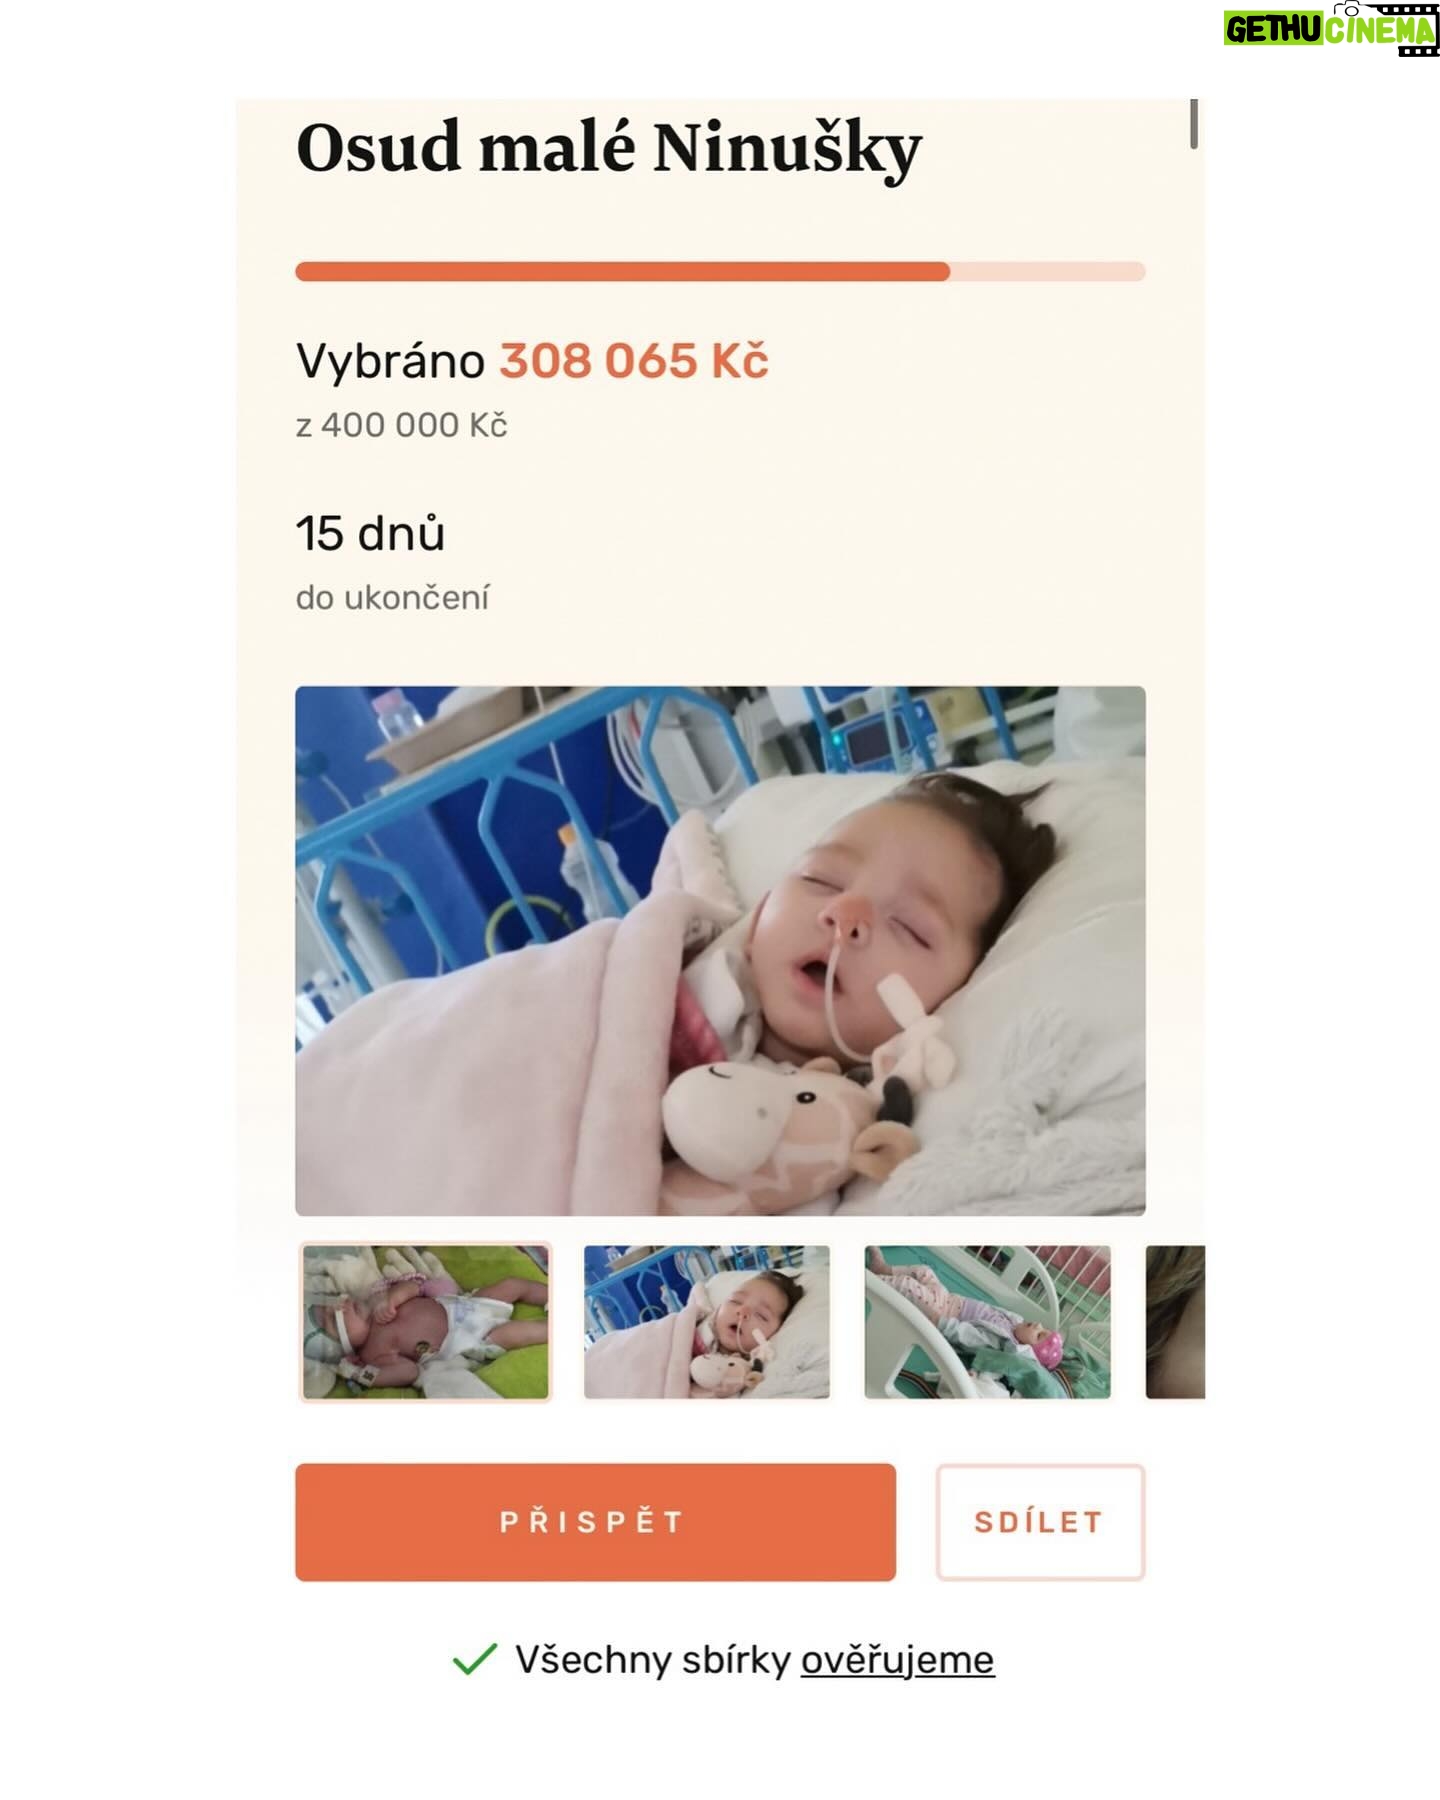The height and width of the screenshot is (1800, 1440).
Task: Click the Vybráno label
Action: [x=390, y=361]
